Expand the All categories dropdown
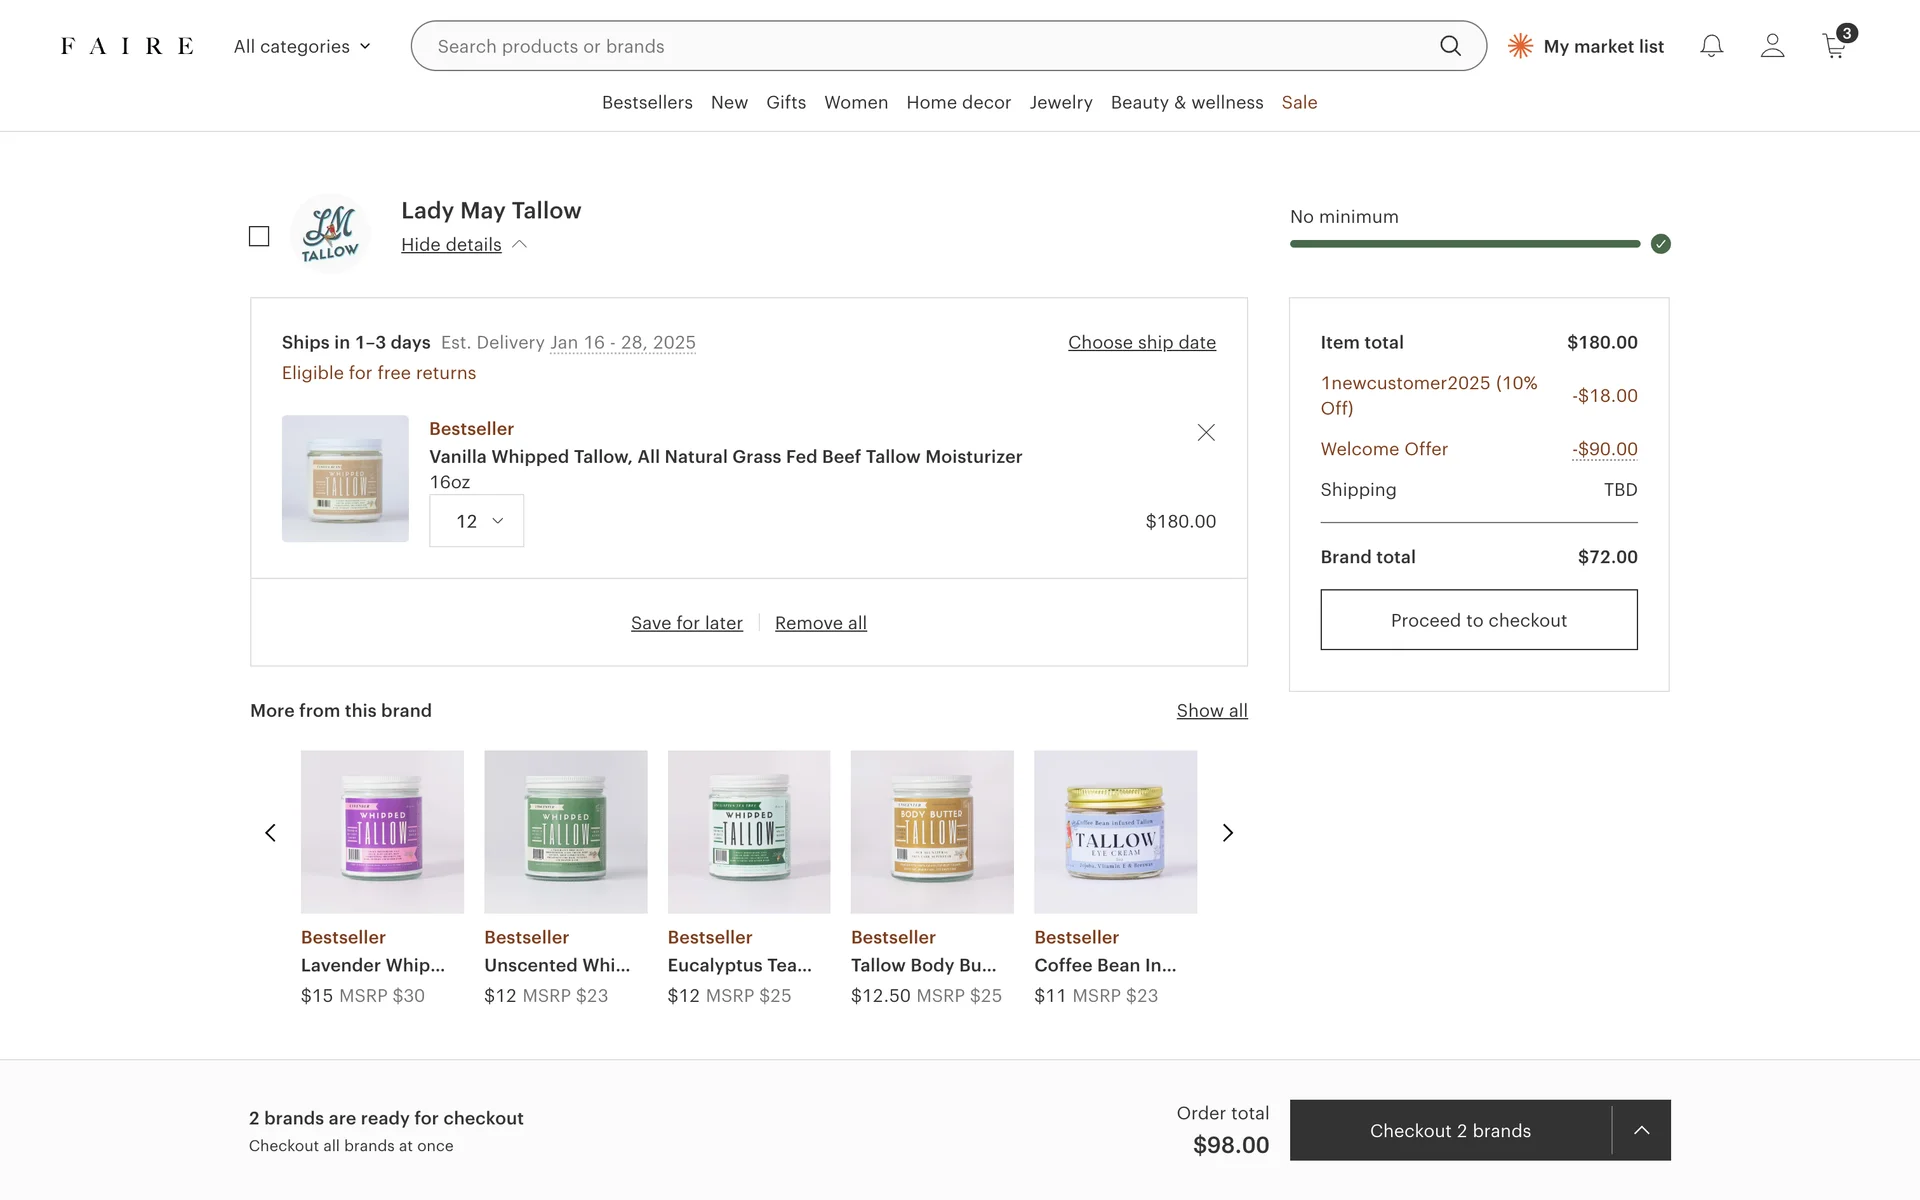Screen dimensions: 1920x1200 [302, 46]
